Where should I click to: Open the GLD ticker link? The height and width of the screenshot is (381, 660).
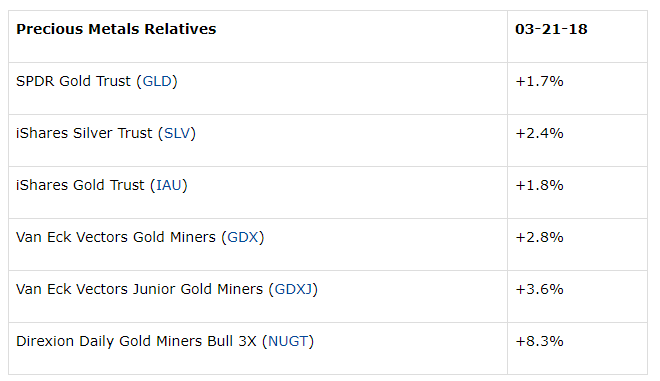[157, 81]
